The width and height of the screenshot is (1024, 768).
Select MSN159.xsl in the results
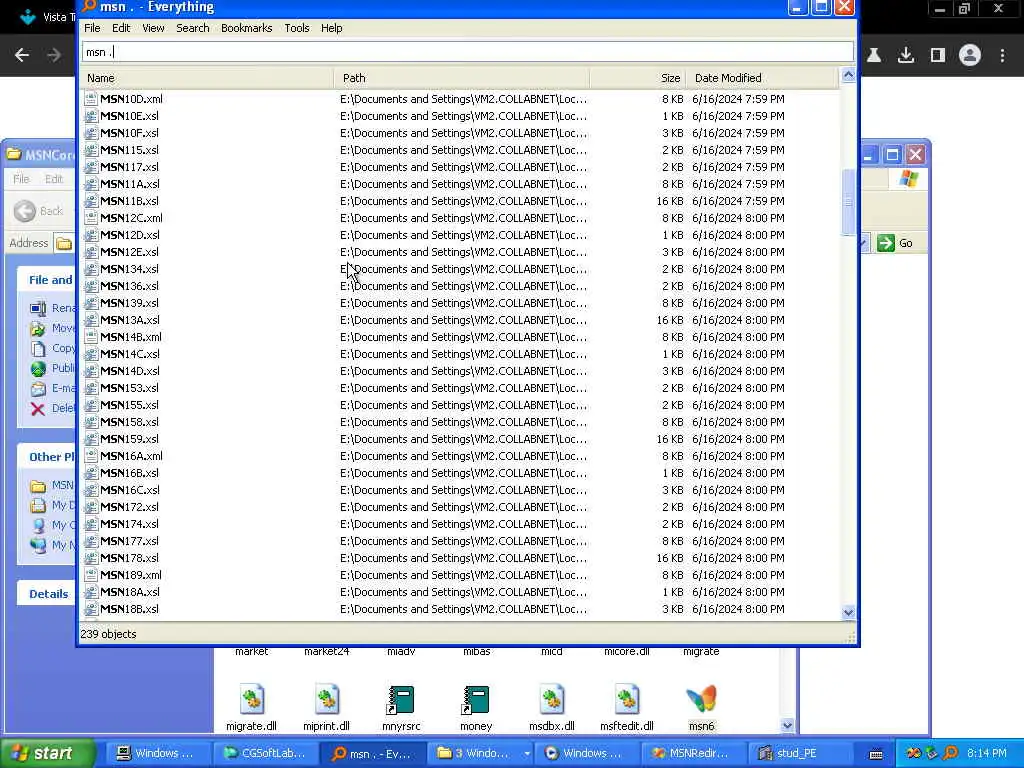coord(129,439)
